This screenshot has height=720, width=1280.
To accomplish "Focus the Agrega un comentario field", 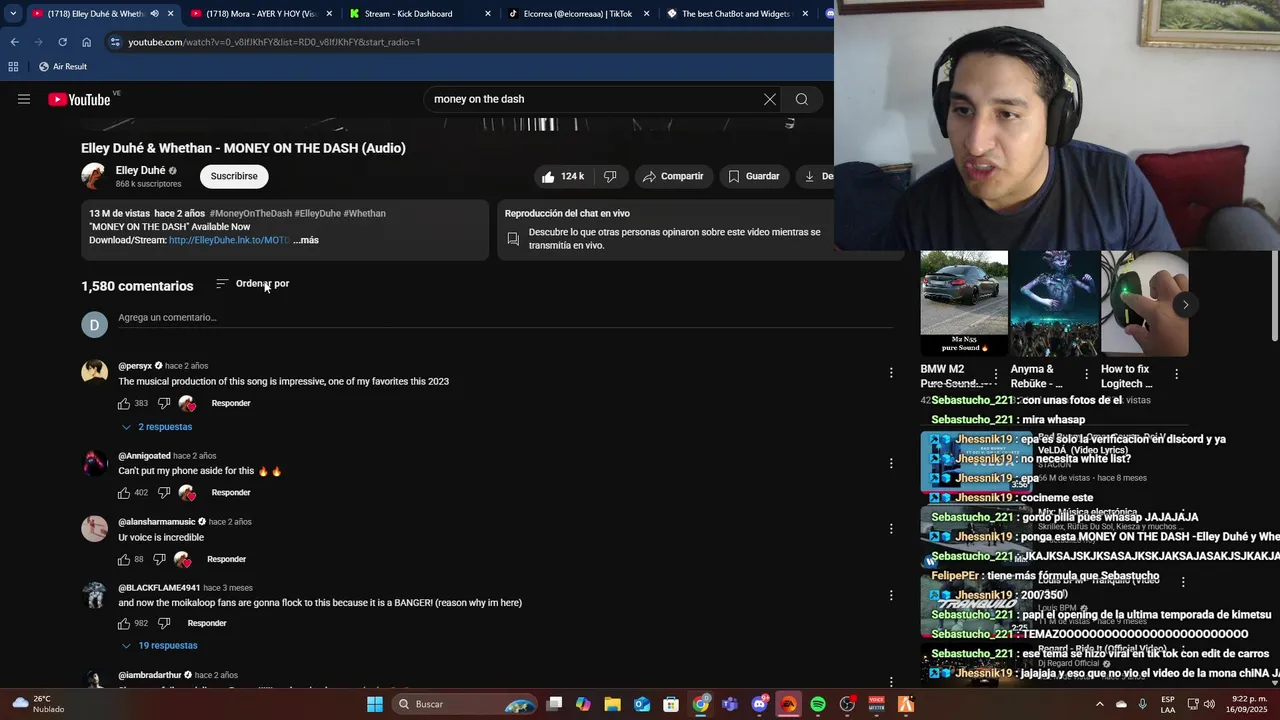I will click(505, 318).
